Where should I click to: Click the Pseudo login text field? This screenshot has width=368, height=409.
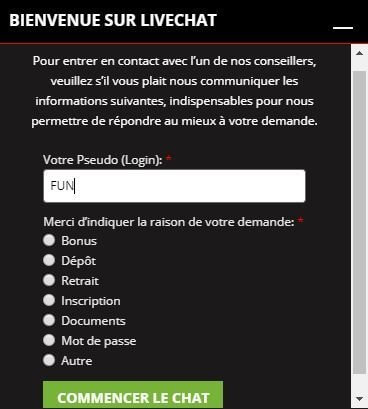click(174, 186)
